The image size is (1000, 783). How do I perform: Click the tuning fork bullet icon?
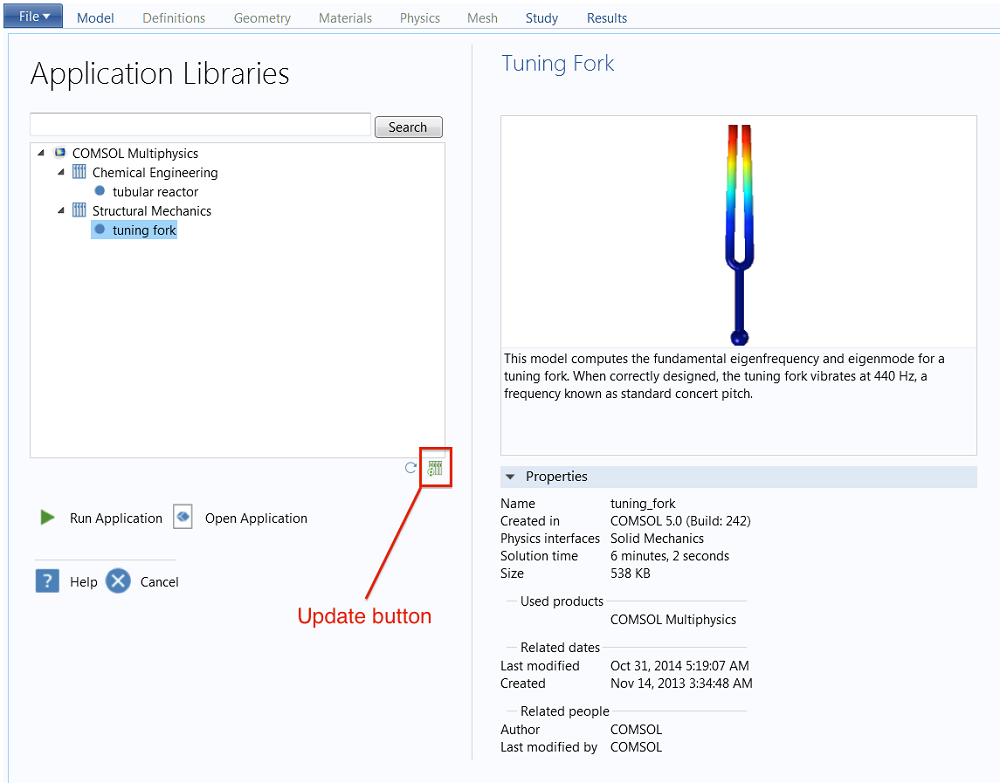tap(99, 229)
